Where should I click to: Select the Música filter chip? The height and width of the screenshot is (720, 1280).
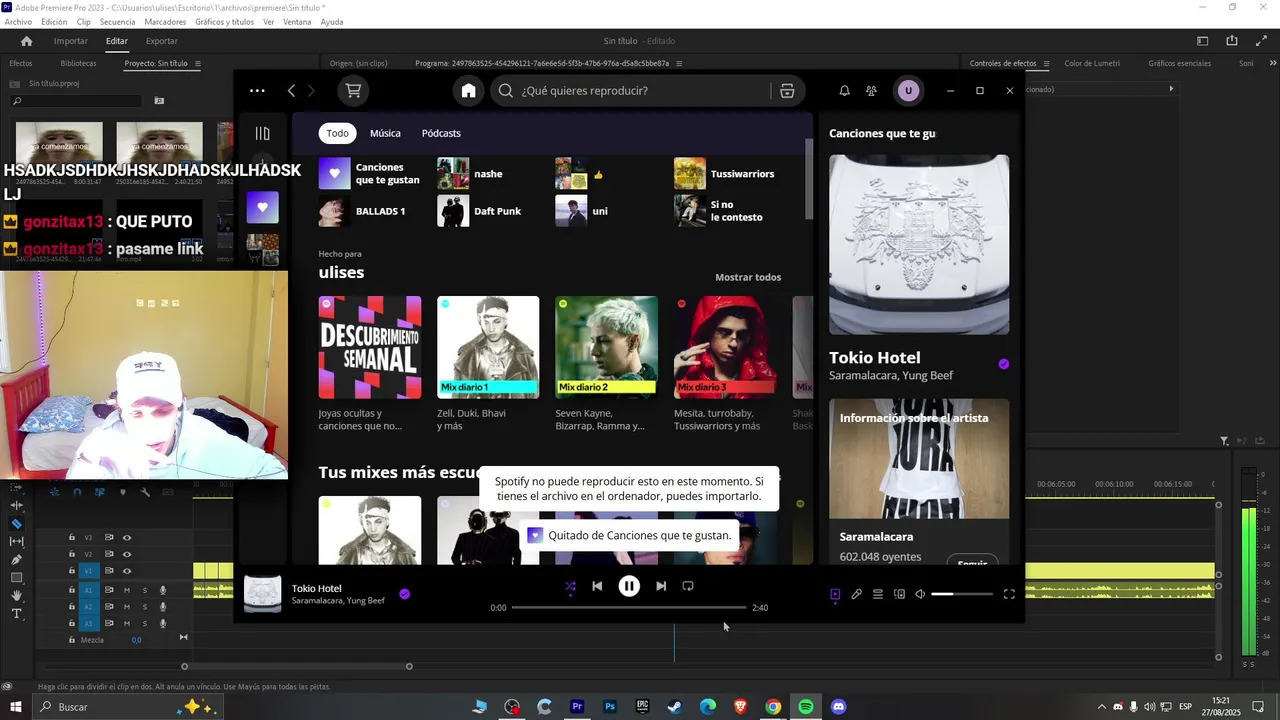click(385, 133)
